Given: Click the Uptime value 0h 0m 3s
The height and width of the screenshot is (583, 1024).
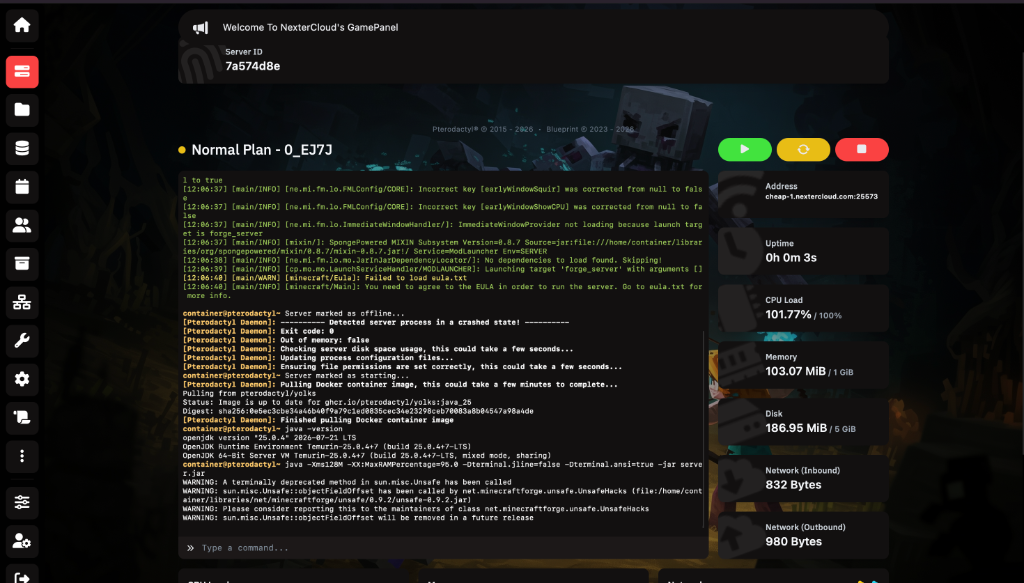Looking at the screenshot, I should tap(791, 258).
